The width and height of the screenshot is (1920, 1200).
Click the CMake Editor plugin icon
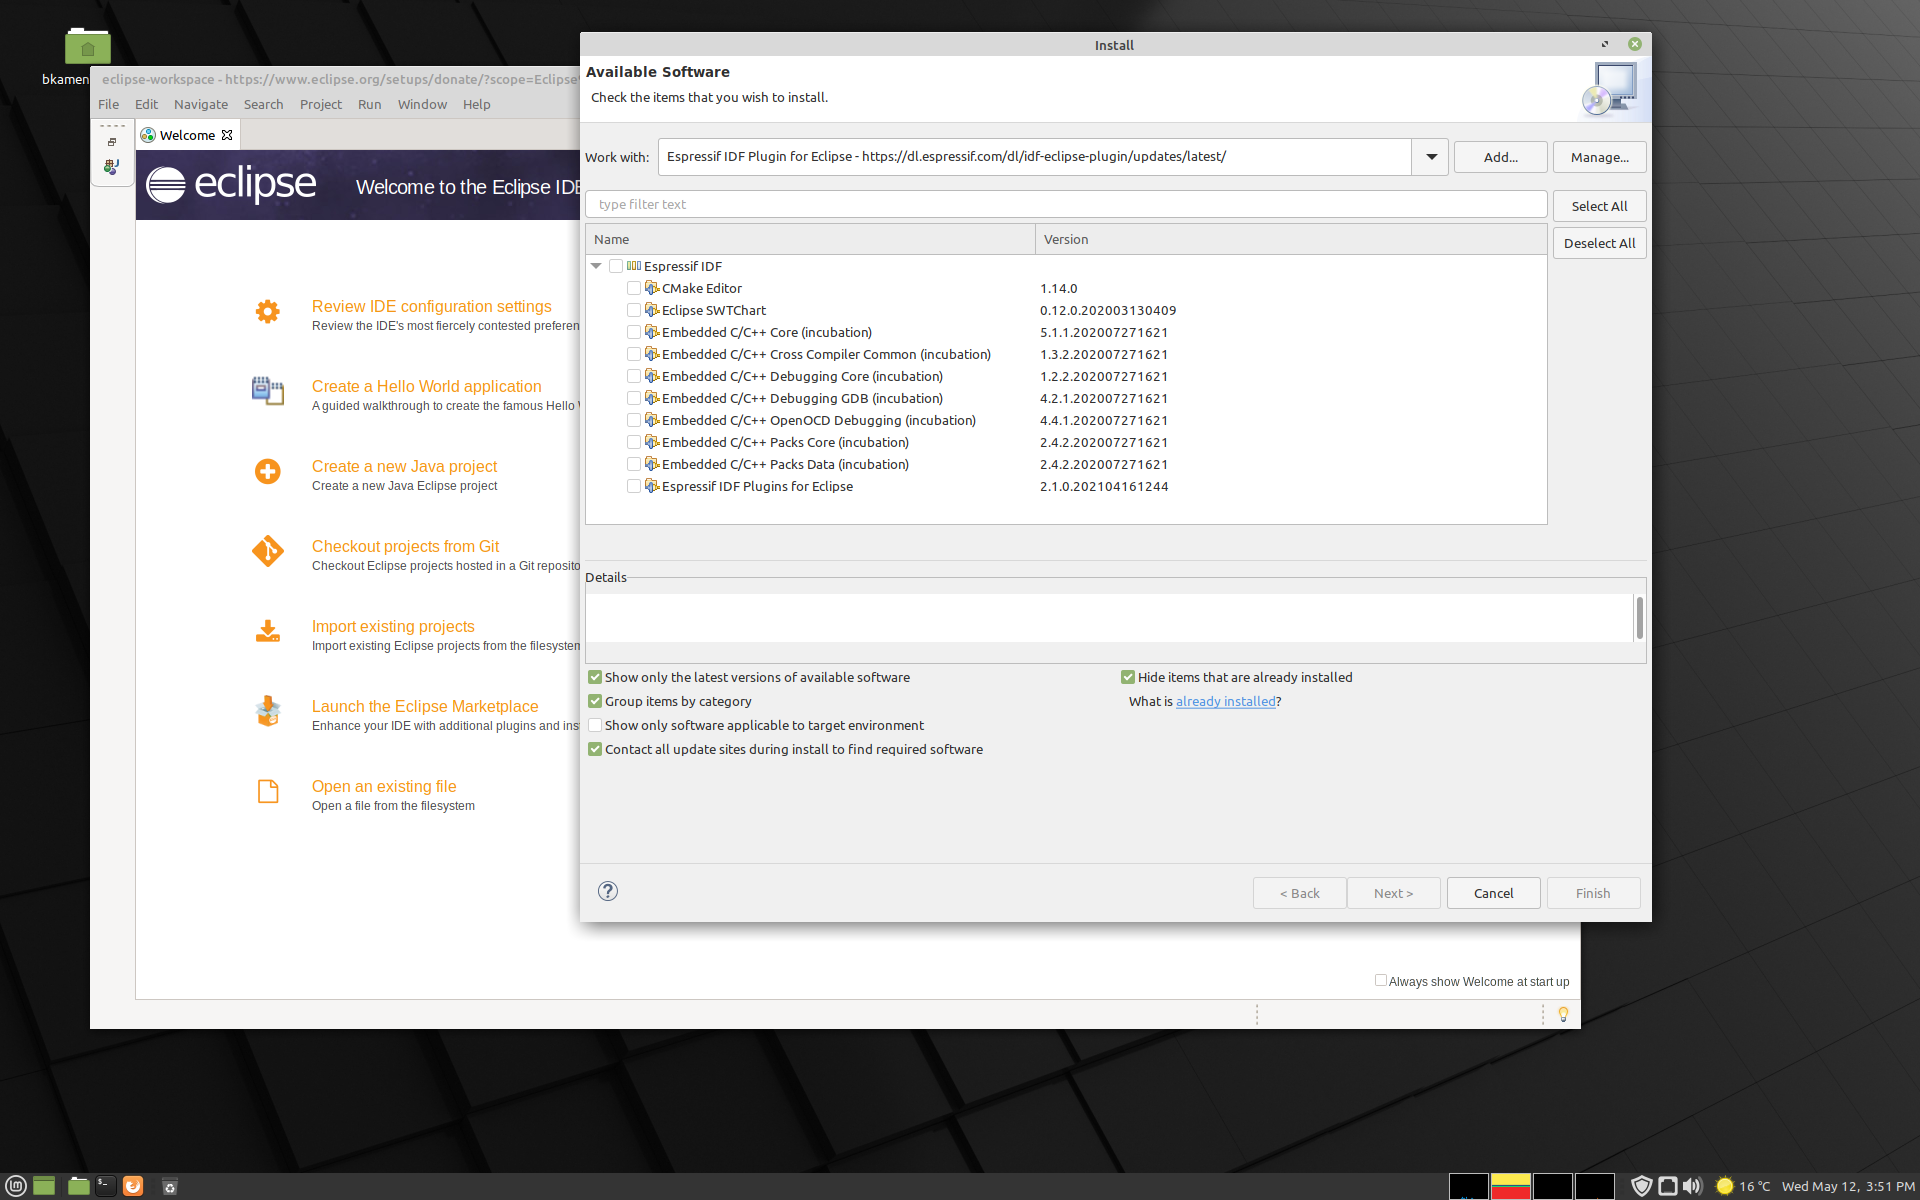pyautogui.click(x=652, y=288)
